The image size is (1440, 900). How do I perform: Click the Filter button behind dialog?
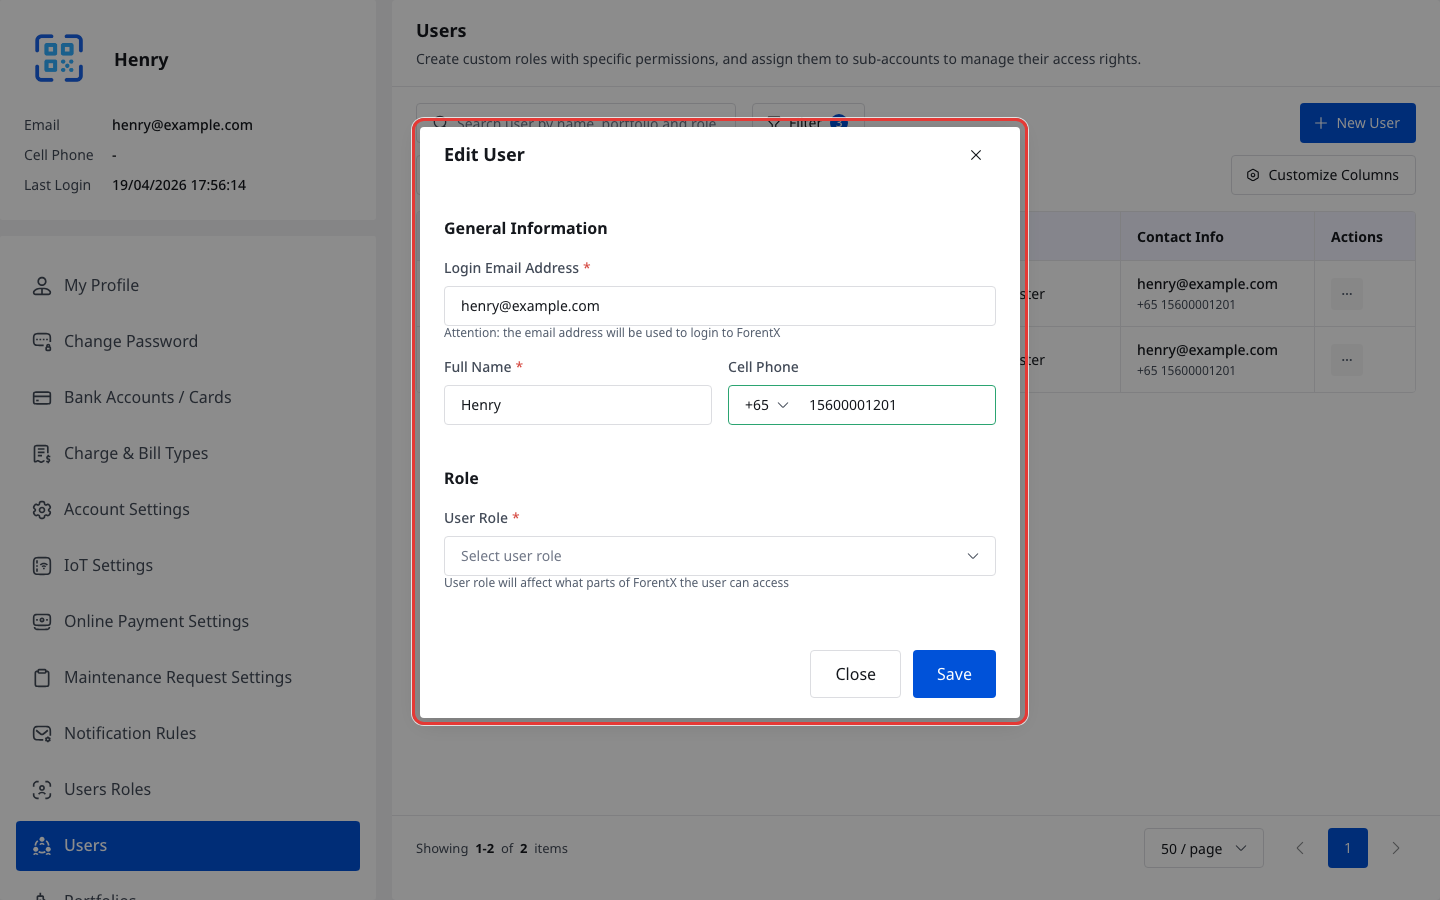(808, 123)
